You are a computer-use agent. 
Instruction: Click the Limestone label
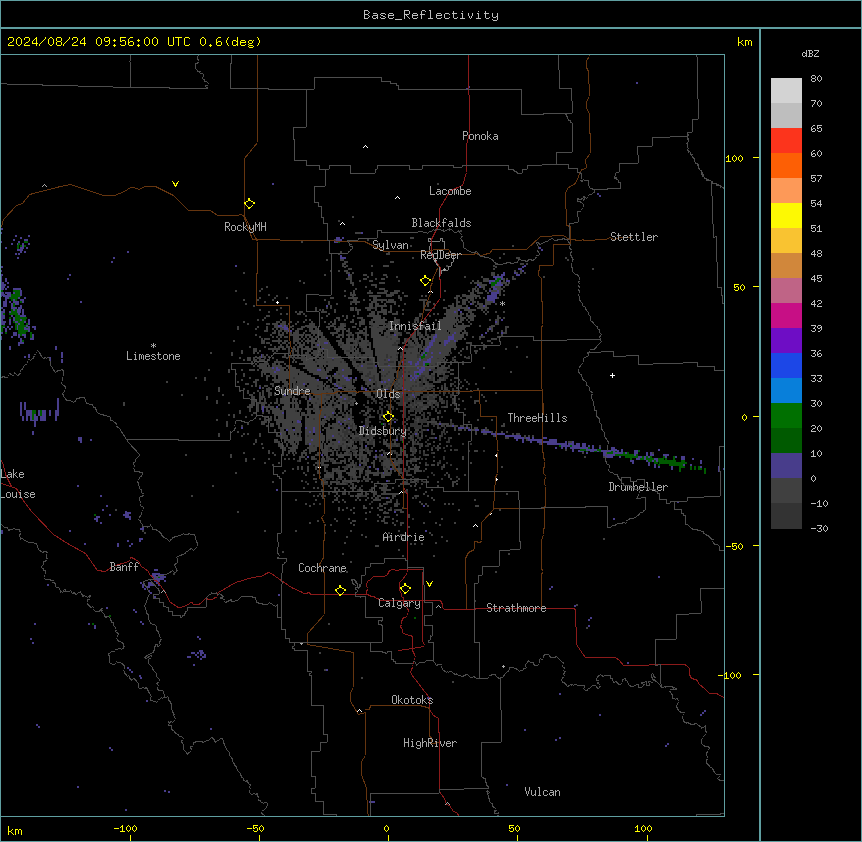click(x=153, y=356)
